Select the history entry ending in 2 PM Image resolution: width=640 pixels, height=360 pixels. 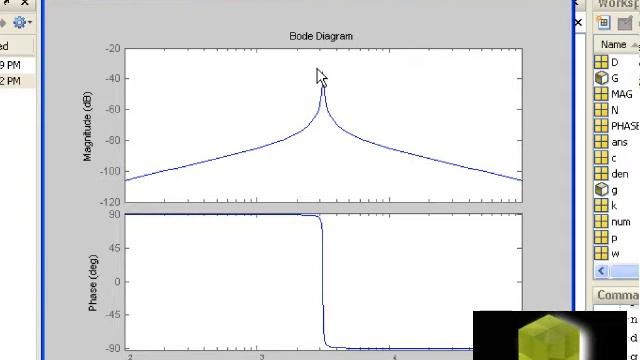tap(10, 81)
